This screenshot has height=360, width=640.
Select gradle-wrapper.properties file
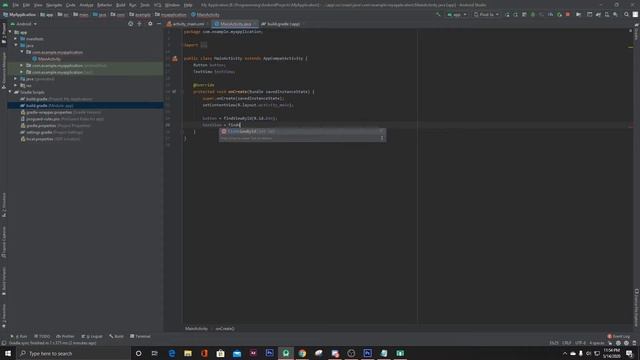(61, 112)
